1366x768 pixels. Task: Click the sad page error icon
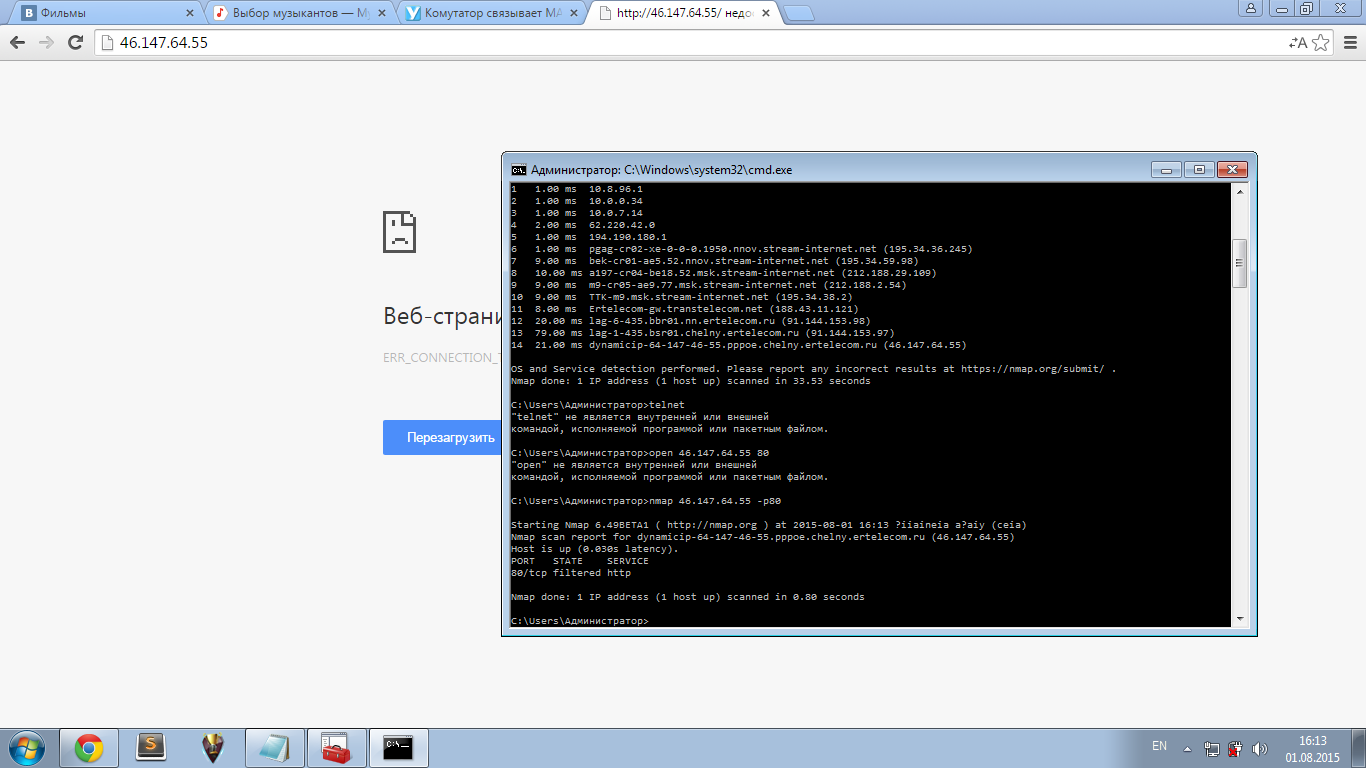click(x=399, y=231)
